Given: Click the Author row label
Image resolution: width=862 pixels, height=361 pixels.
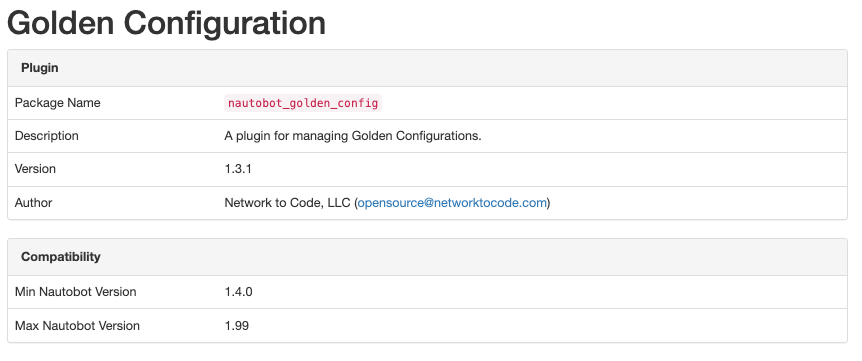Looking at the screenshot, I should click(34, 203).
